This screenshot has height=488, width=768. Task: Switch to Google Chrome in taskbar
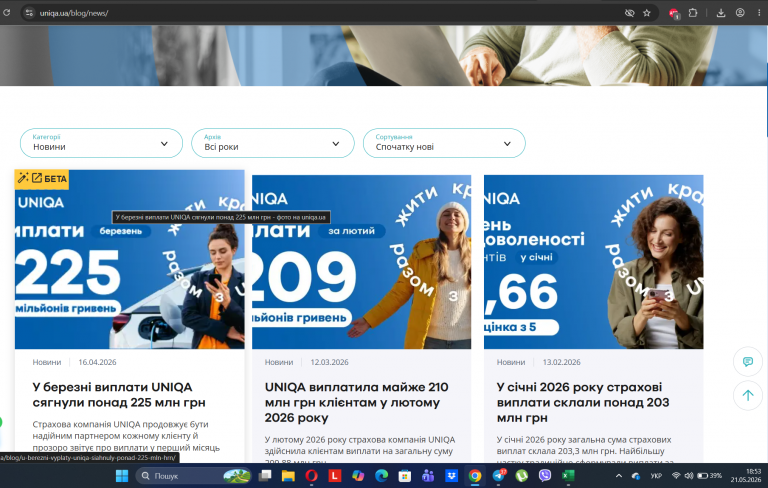coord(475,476)
